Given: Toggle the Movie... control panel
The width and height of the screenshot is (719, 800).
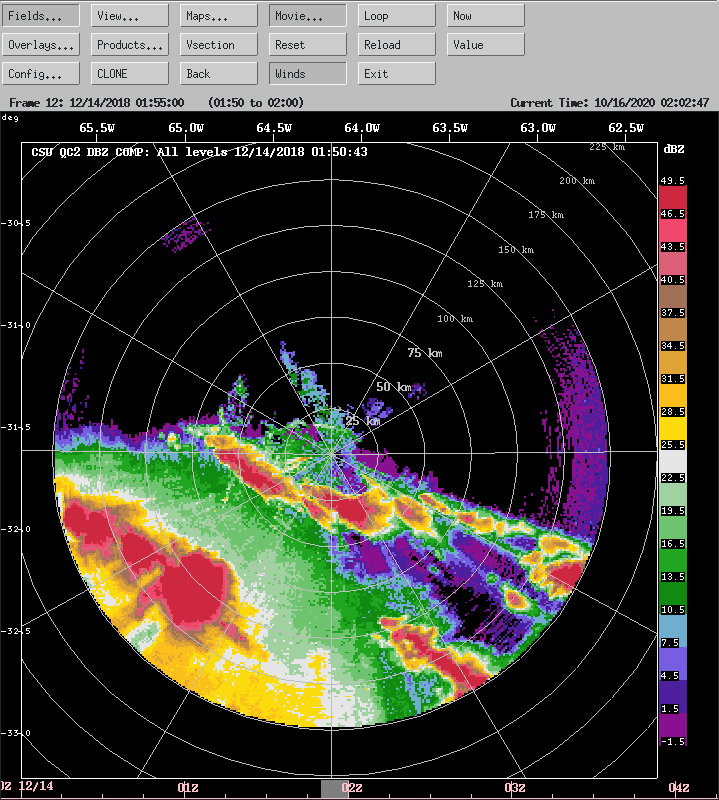Looking at the screenshot, I should point(308,16).
